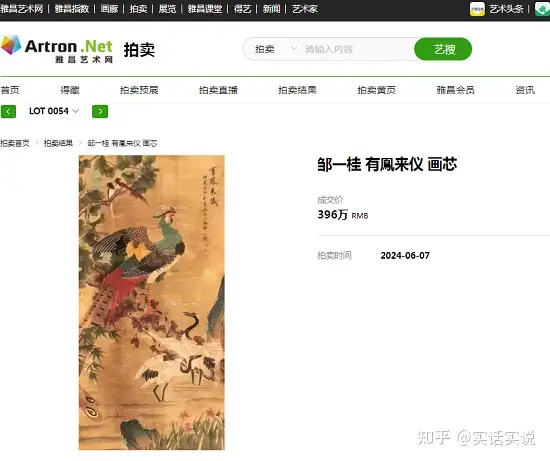The image size is (550, 461).
Task: Go to previous lot with green left arrow
Action: (8, 112)
